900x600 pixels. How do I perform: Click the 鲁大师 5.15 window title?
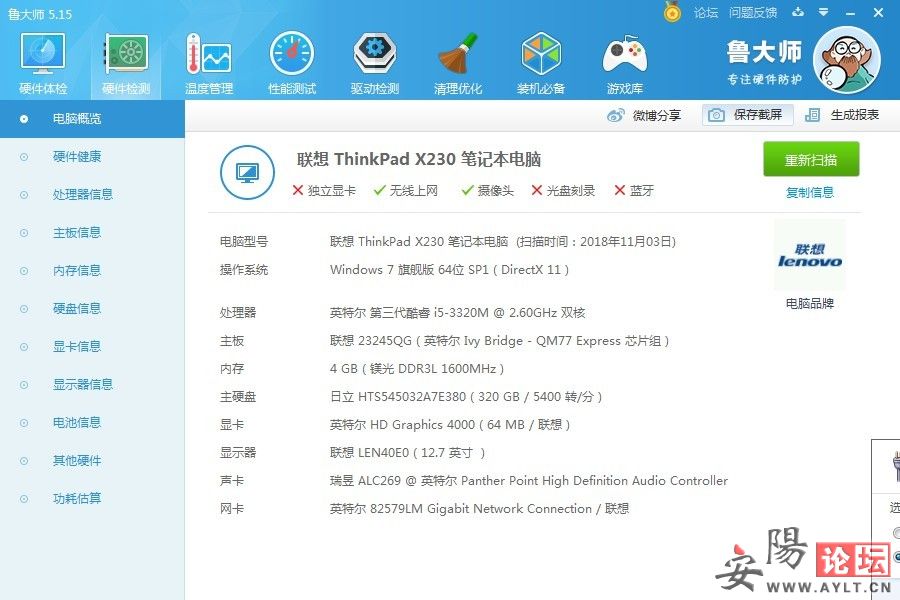point(40,14)
